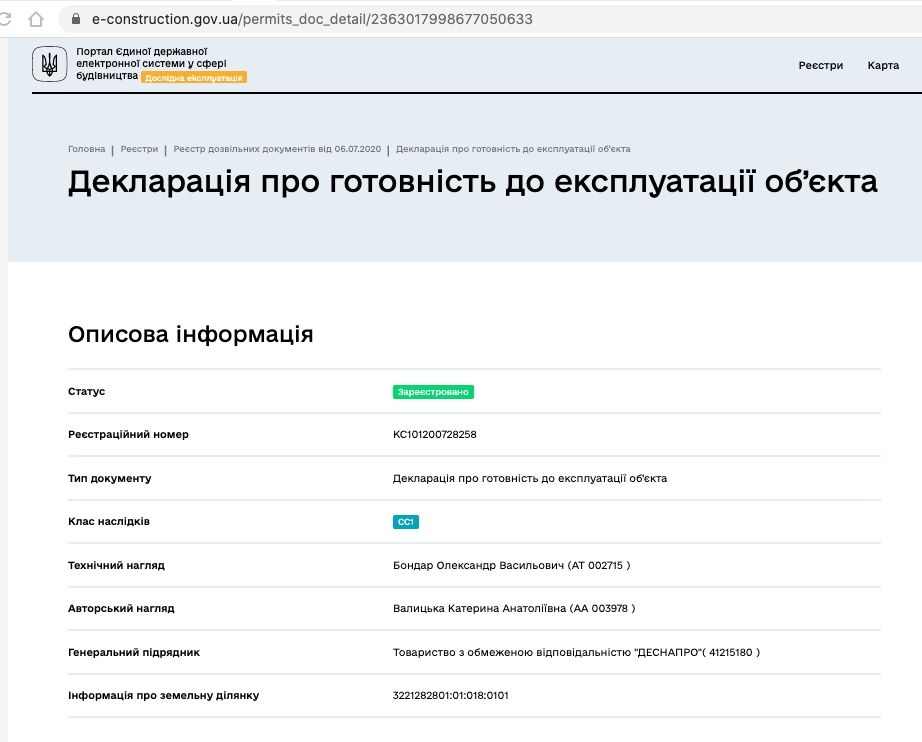Viewport: 922px width, 742px height.
Task: Click the Дослідна експлуатація badge
Action: tap(193, 78)
